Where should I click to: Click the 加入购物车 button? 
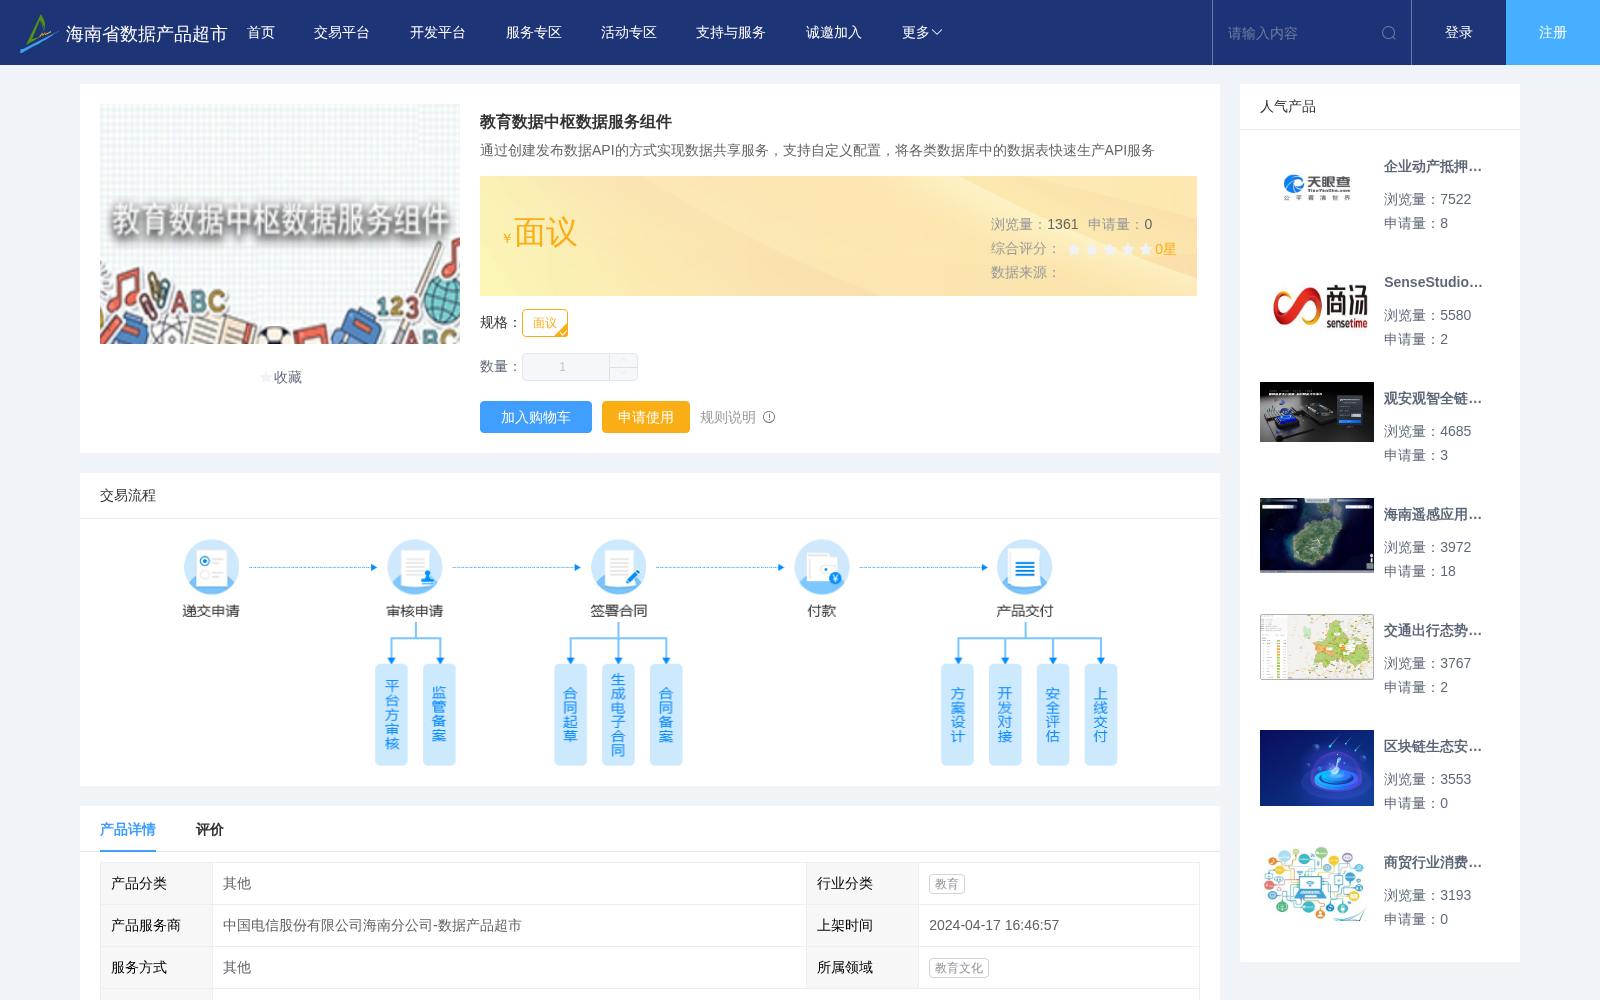536,417
